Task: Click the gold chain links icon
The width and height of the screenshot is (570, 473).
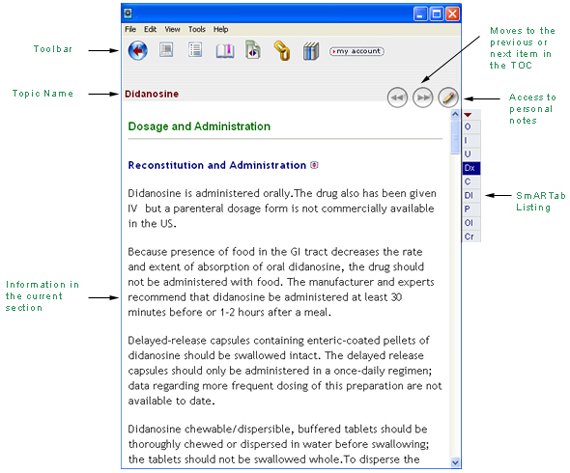Action: pos(282,51)
